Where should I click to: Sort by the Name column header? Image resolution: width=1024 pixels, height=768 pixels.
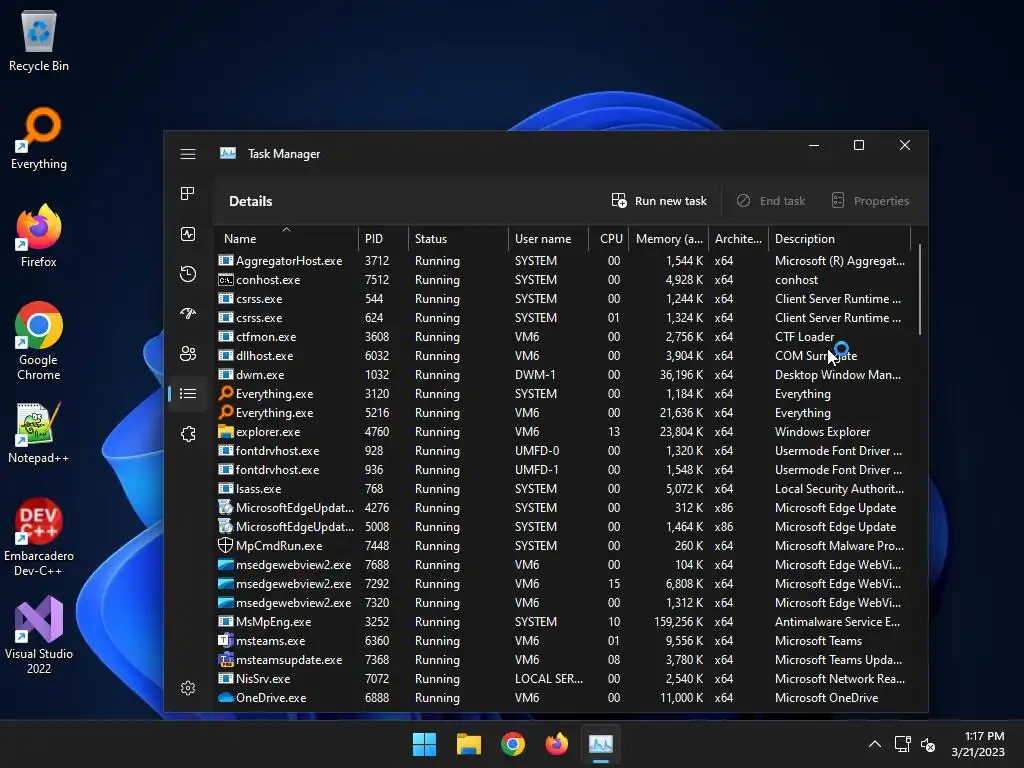click(x=286, y=238)
